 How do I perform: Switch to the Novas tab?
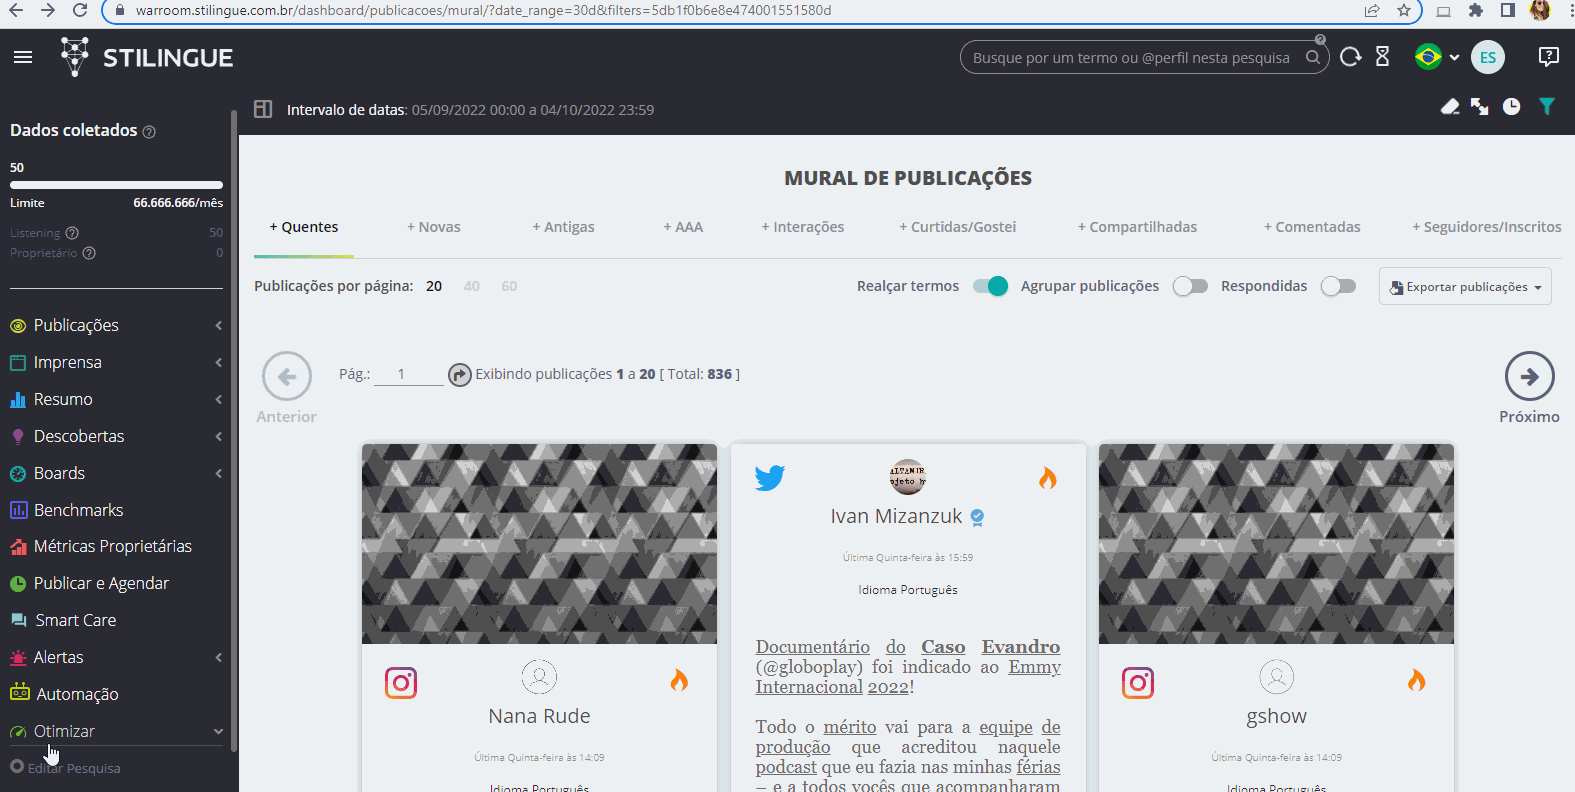click(x=433, y=227)
